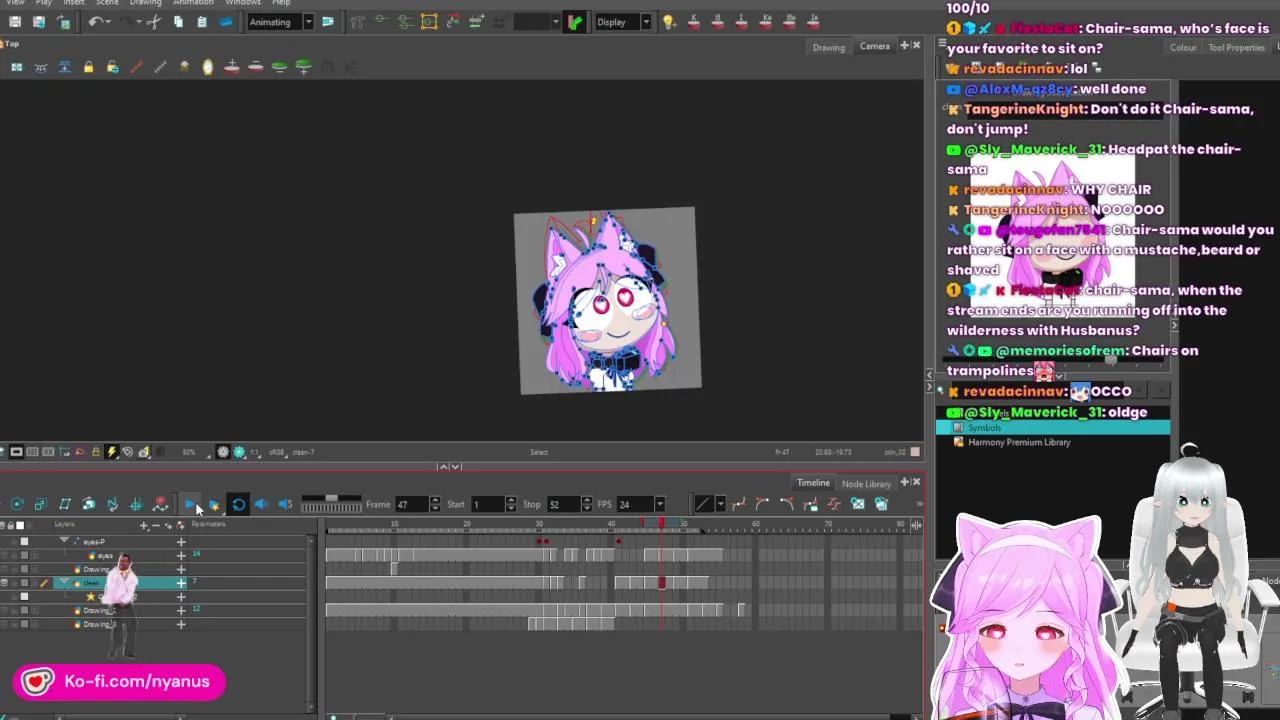Click the cyan gear icon under the camera view

point(239,452)
